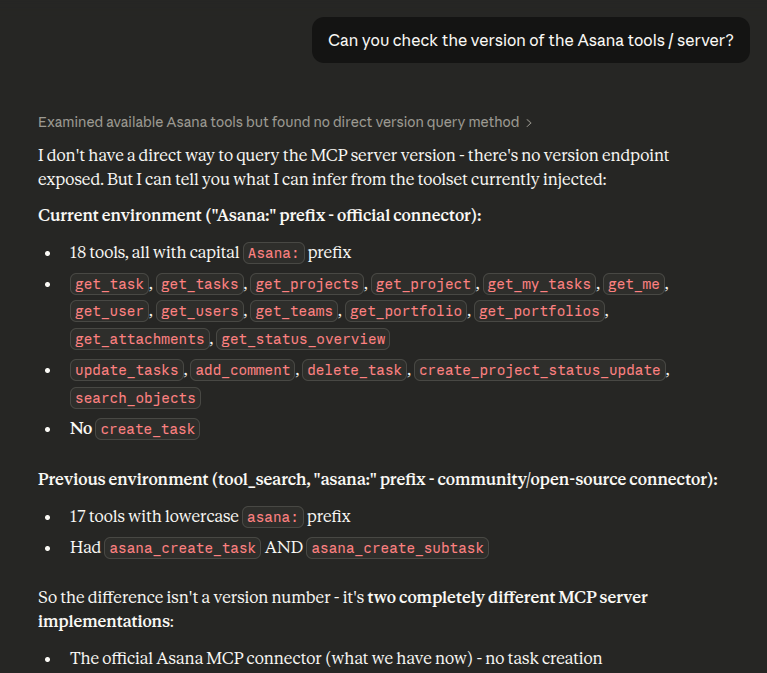Screen dimensions: 767x673
Task: Click the chevron after the thinking summary
Action: tap(529, 123)
